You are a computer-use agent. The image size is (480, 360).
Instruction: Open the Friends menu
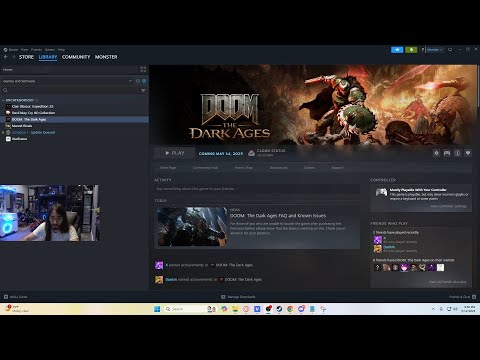coord(36,49)
